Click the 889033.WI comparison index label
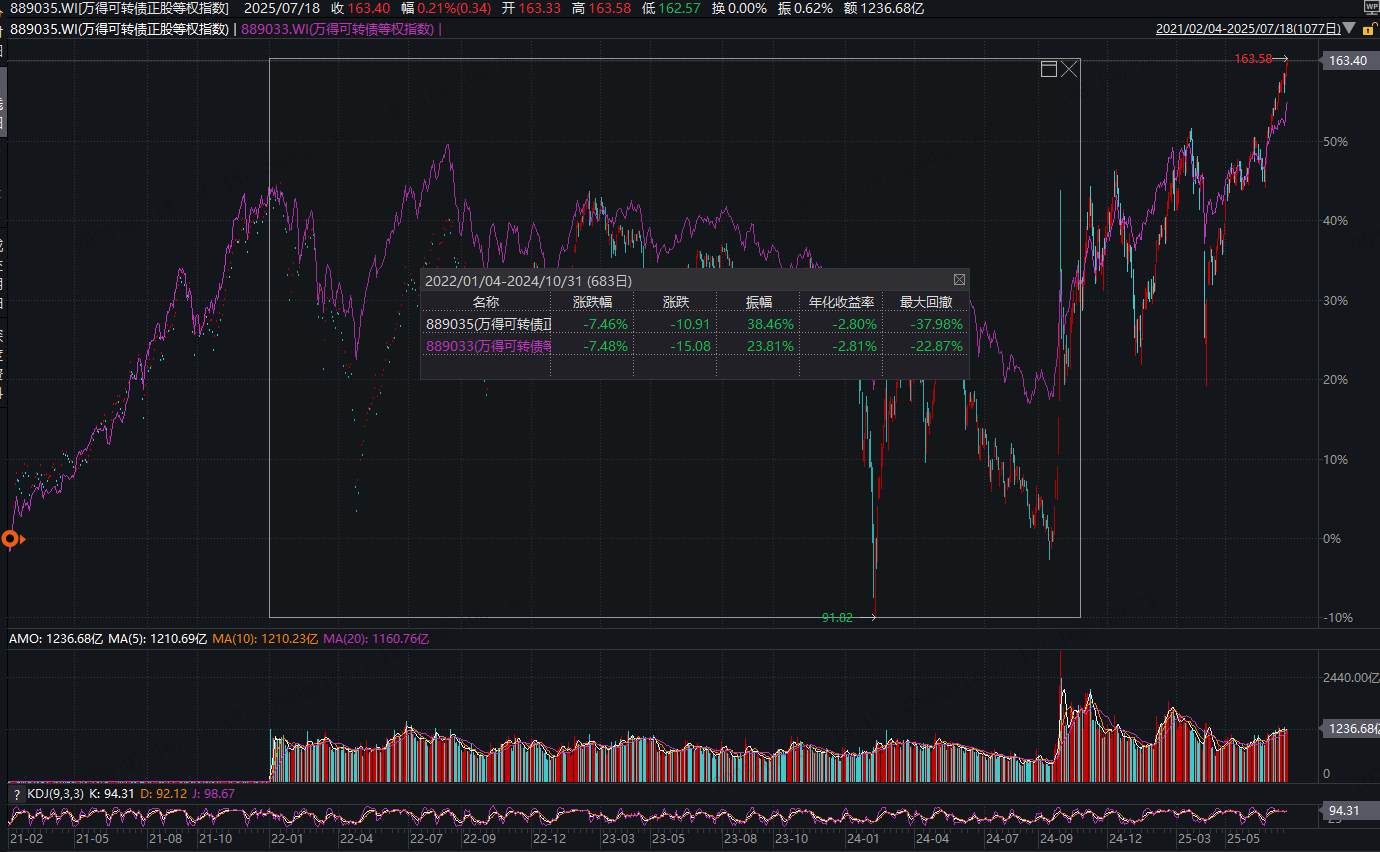This screenshot has width=1380, height=852. [x=338, y=29]
